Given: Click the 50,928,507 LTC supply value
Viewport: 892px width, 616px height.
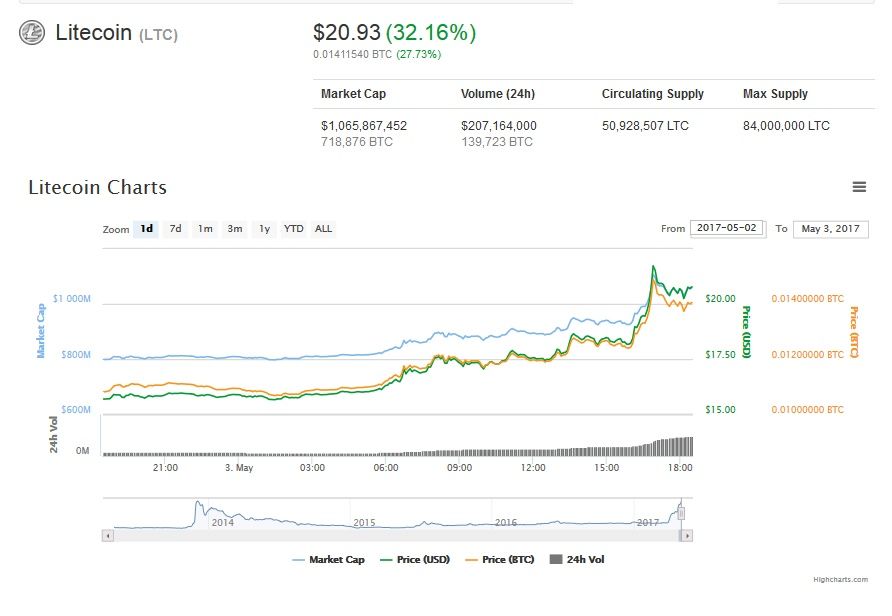Looking at the screenshot, I should [x=645, y=126].
